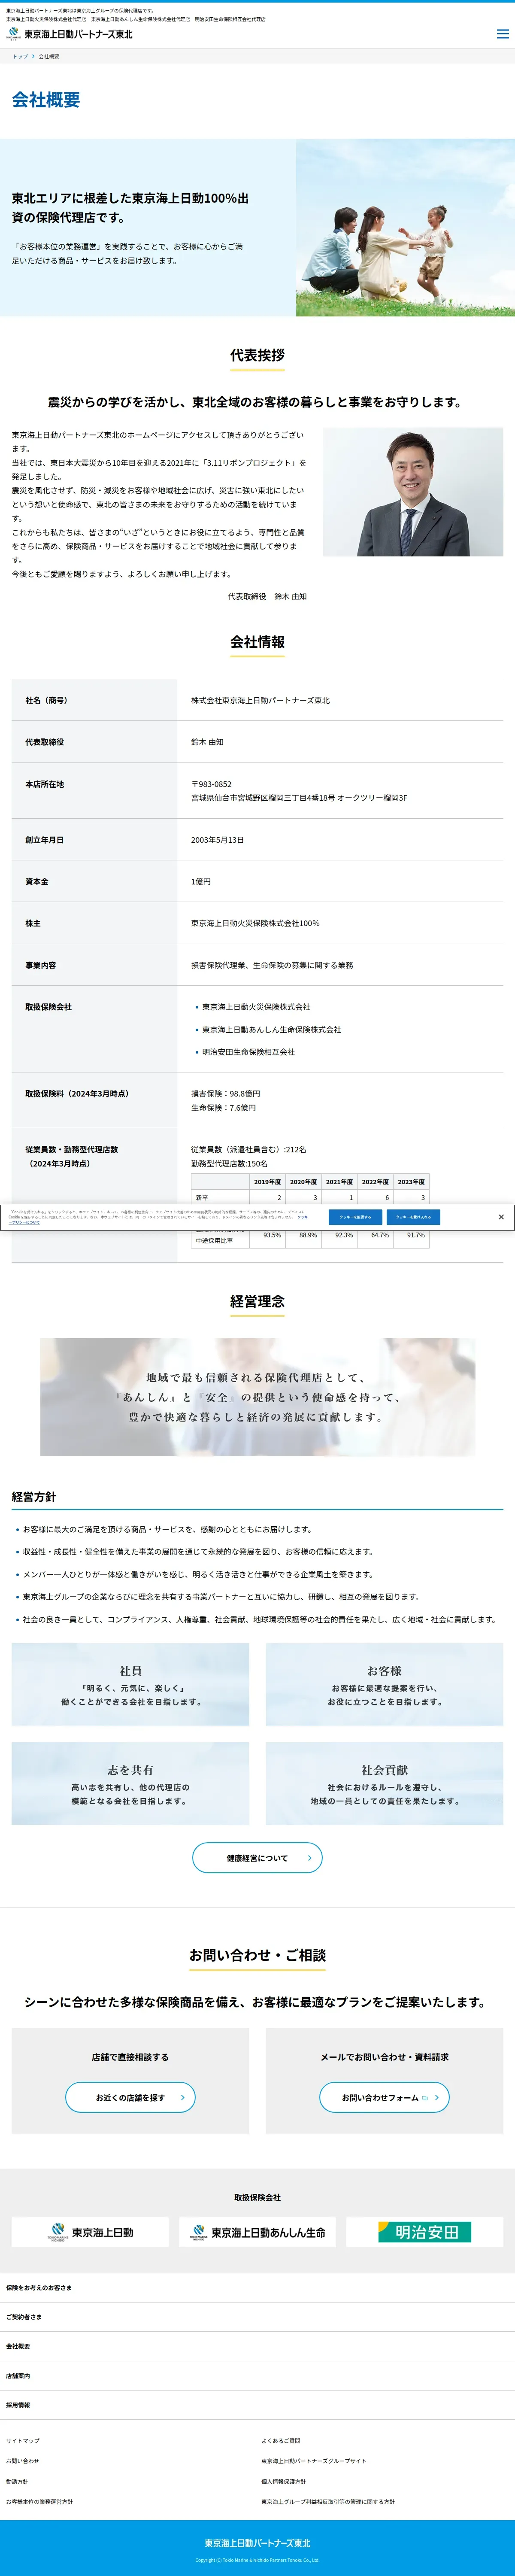Open 東京海上日動パートナーズグループサイト link

314,2461
